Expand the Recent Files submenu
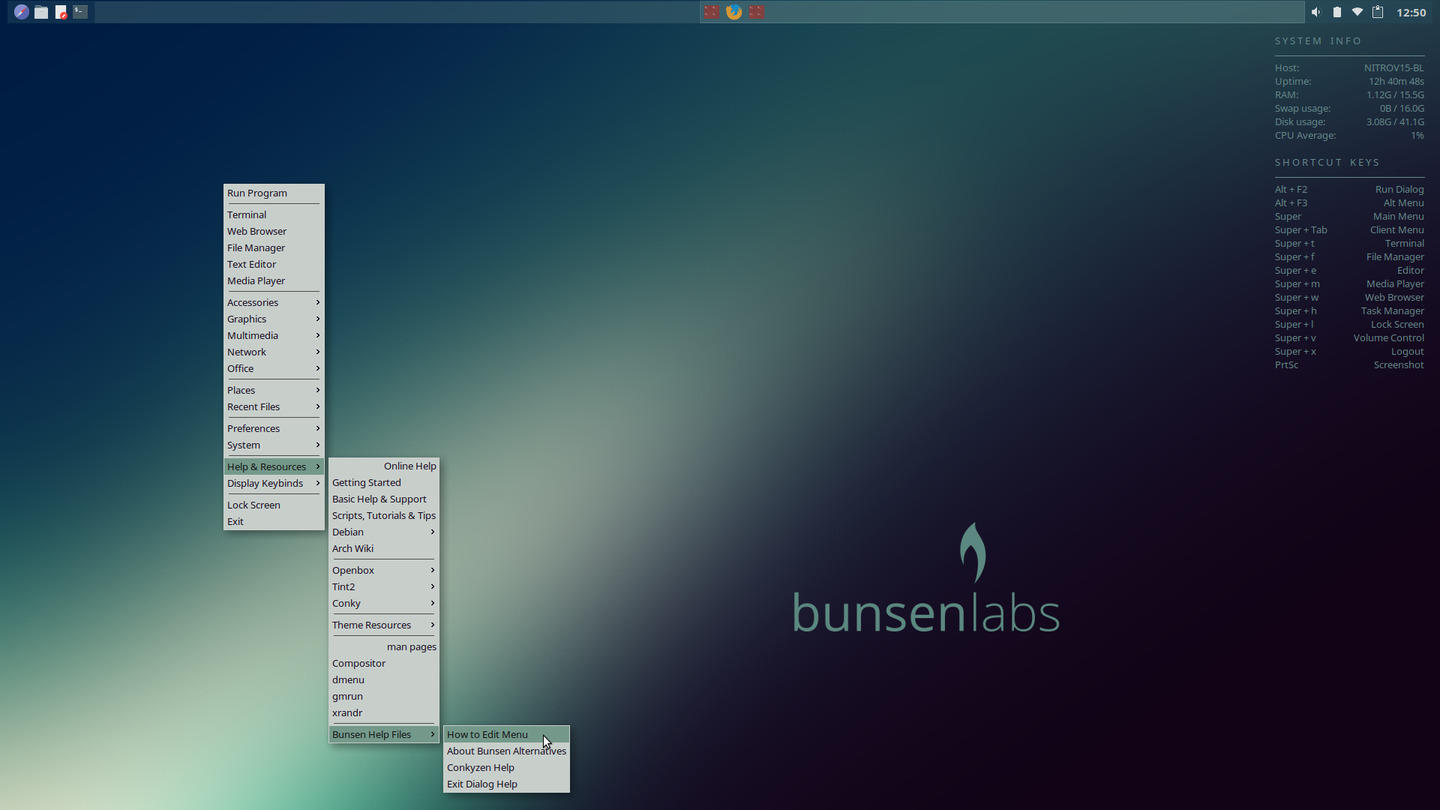This screenshot has width=1440, height=810. tap(274, 407)
